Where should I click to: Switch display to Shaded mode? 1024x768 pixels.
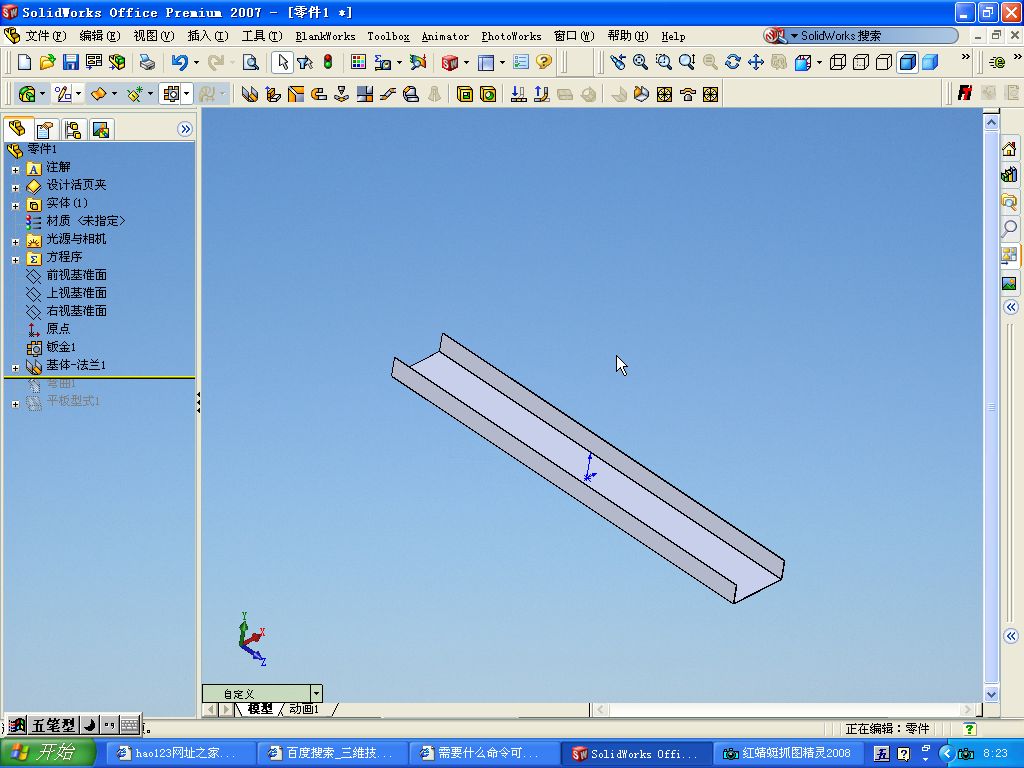[930, 62]
